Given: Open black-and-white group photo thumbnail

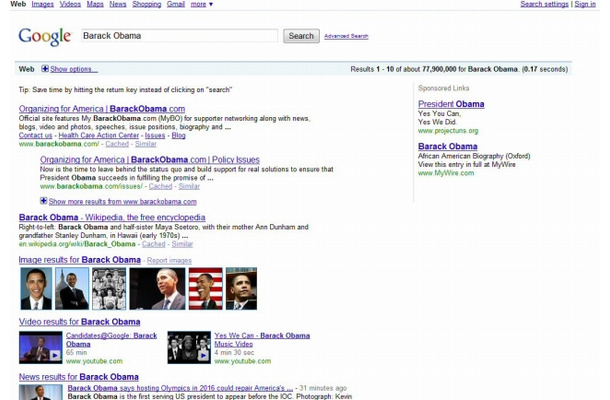Looking at the screenshot, I should [x=109, y=288].
